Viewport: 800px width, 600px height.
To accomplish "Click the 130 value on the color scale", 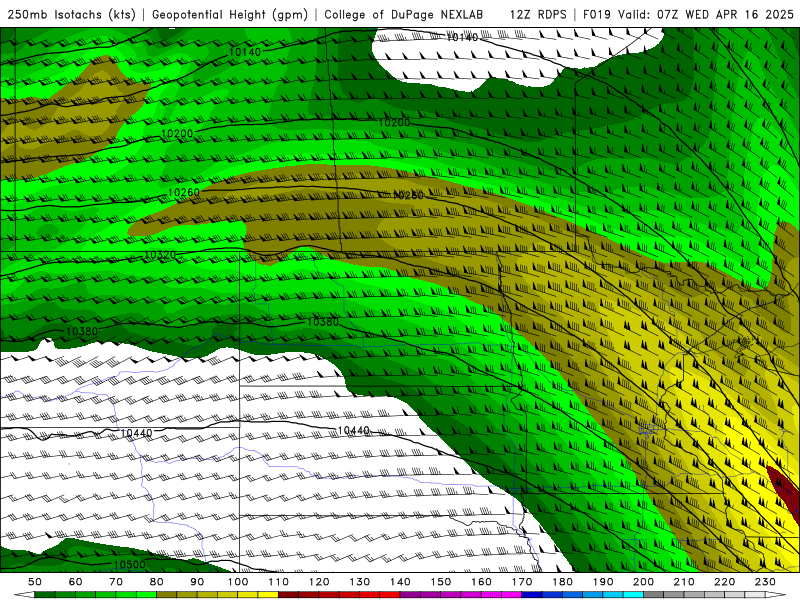I will 360,582.
